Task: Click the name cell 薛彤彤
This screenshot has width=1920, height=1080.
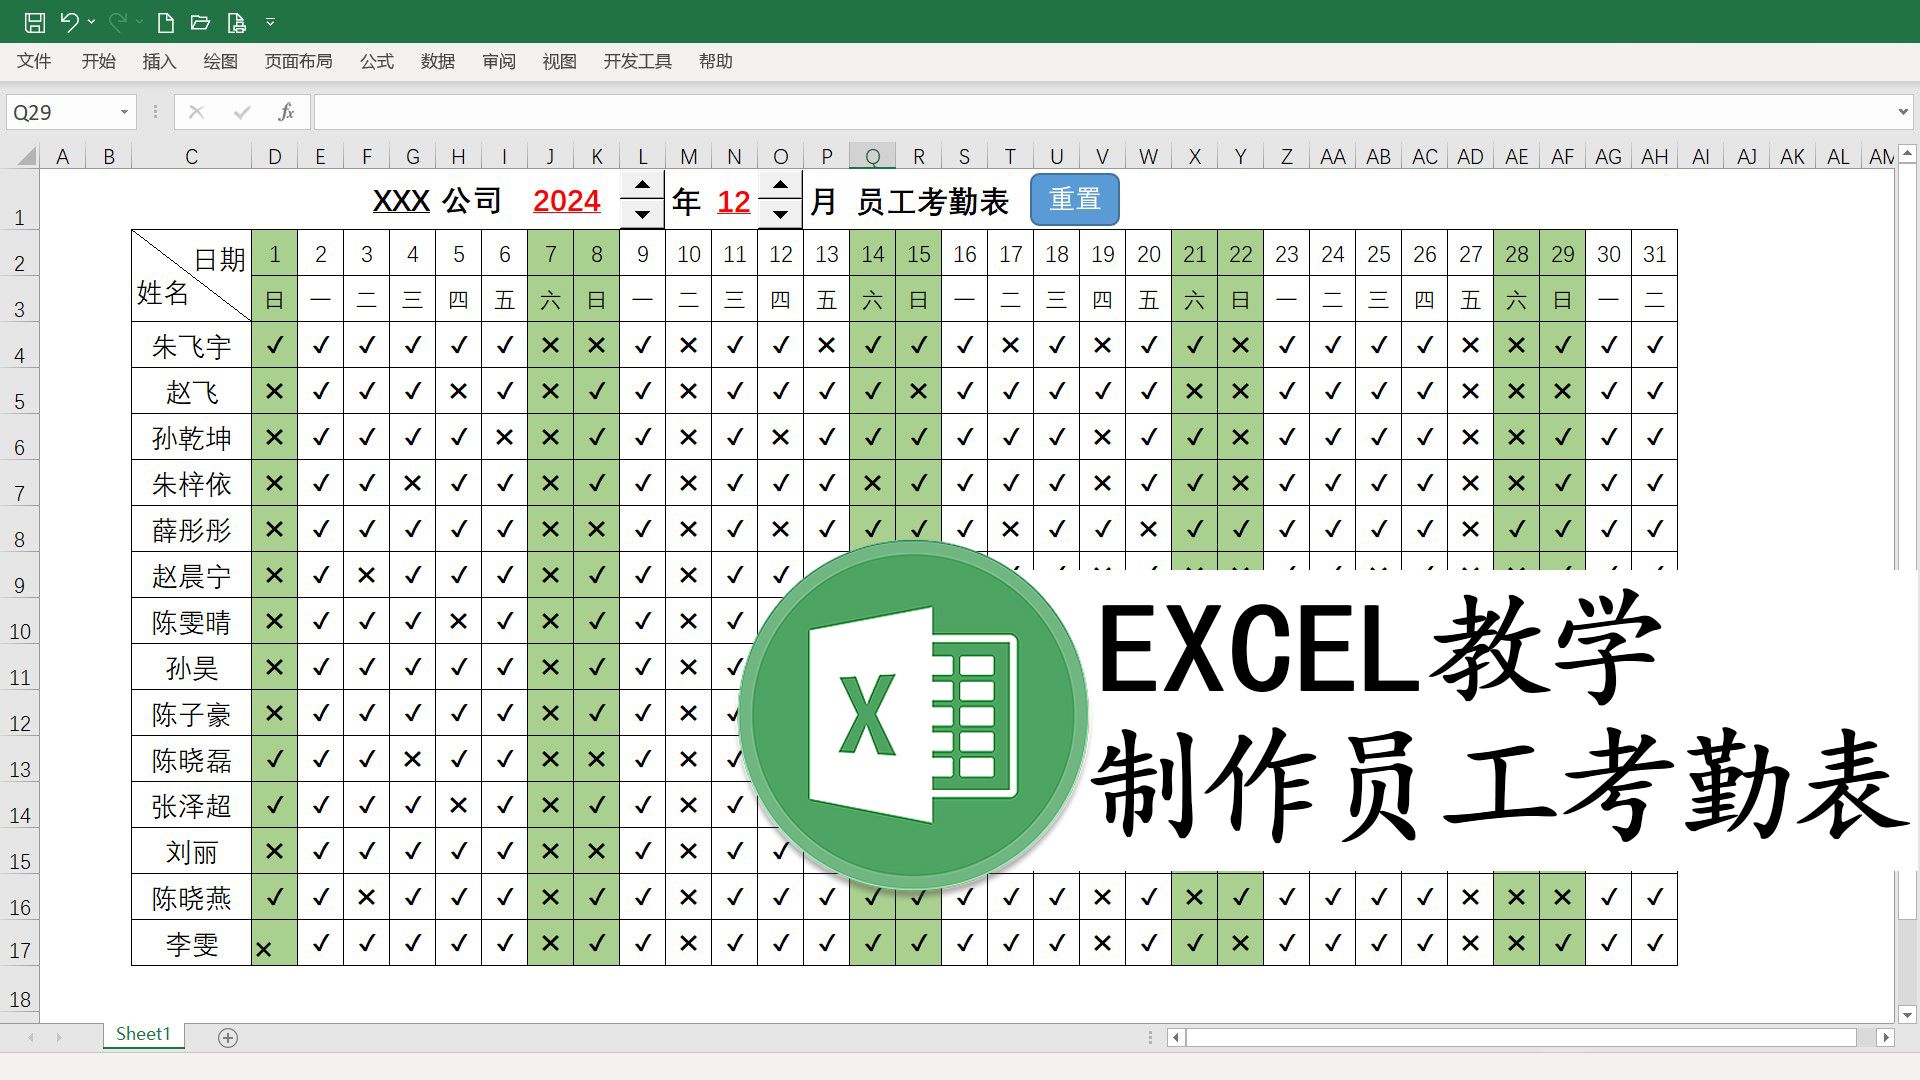Action: (191, 530)
